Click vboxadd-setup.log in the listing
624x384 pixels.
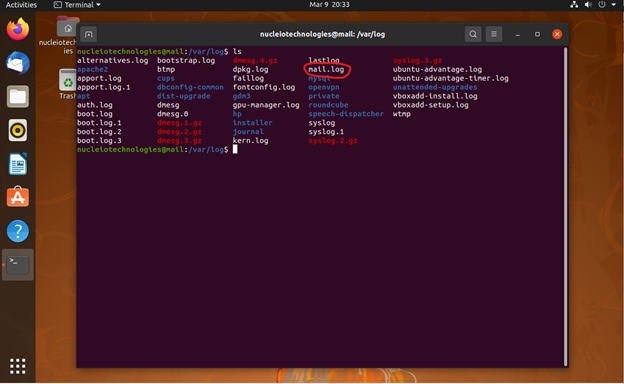pos(431,105)
